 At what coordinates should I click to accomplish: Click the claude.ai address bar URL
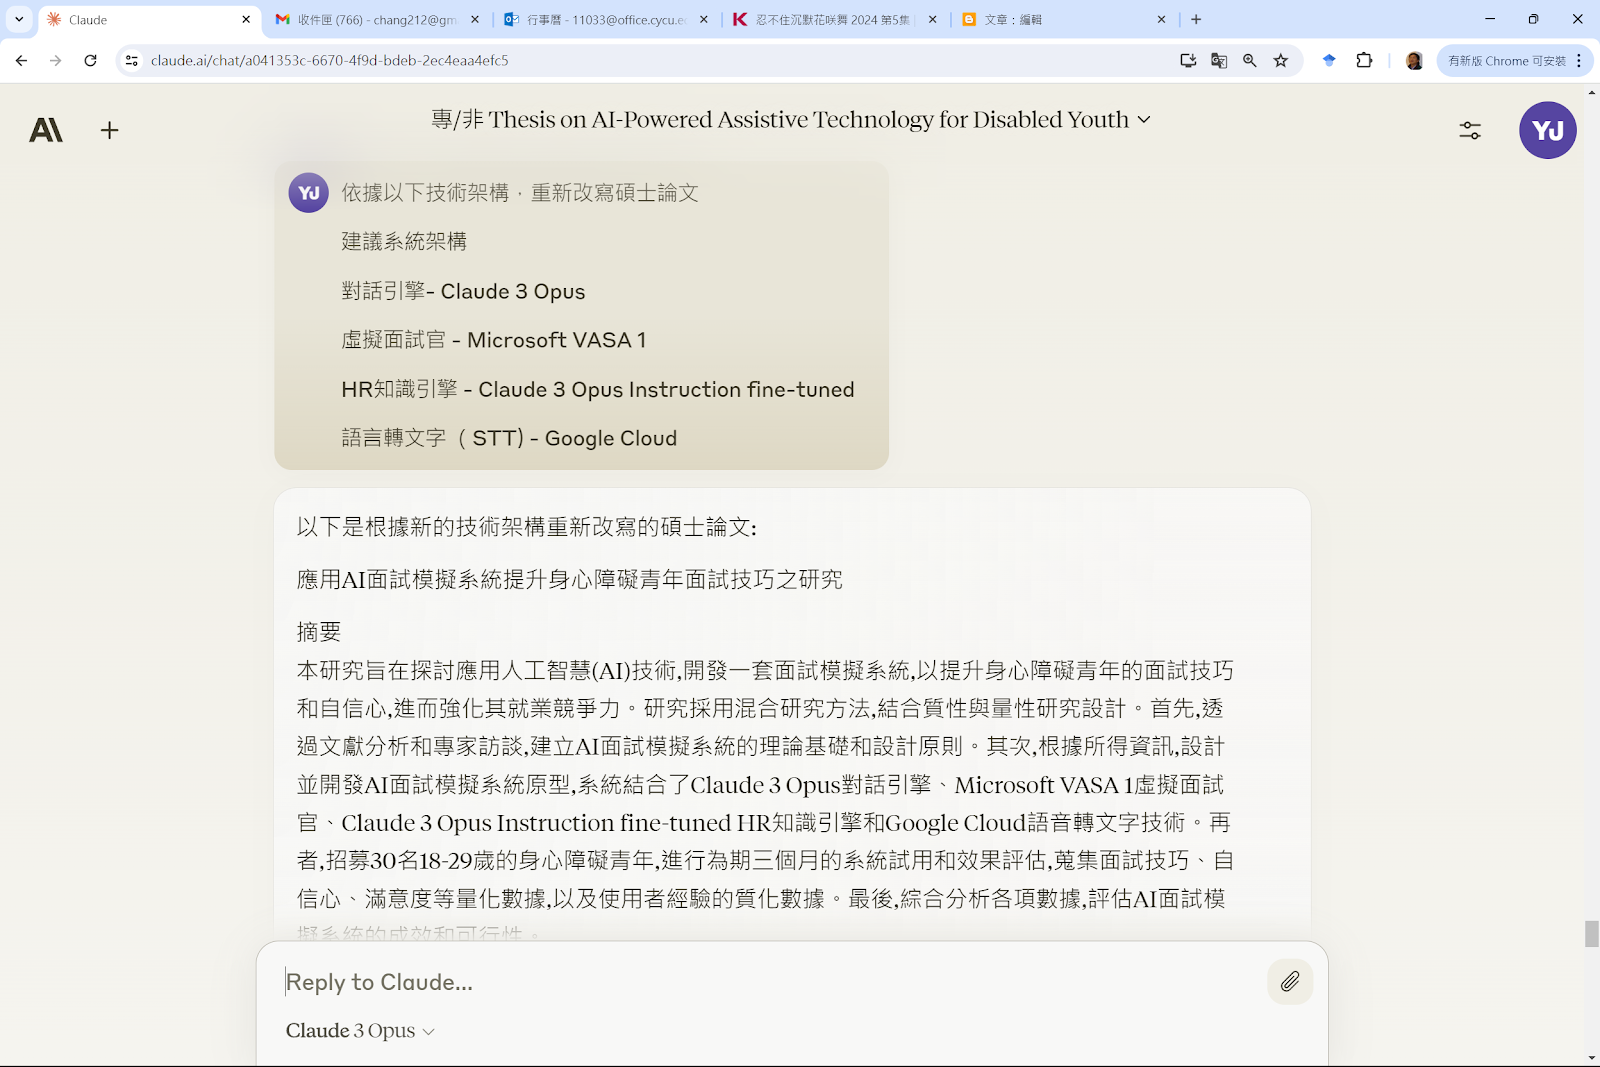point(330,61)
